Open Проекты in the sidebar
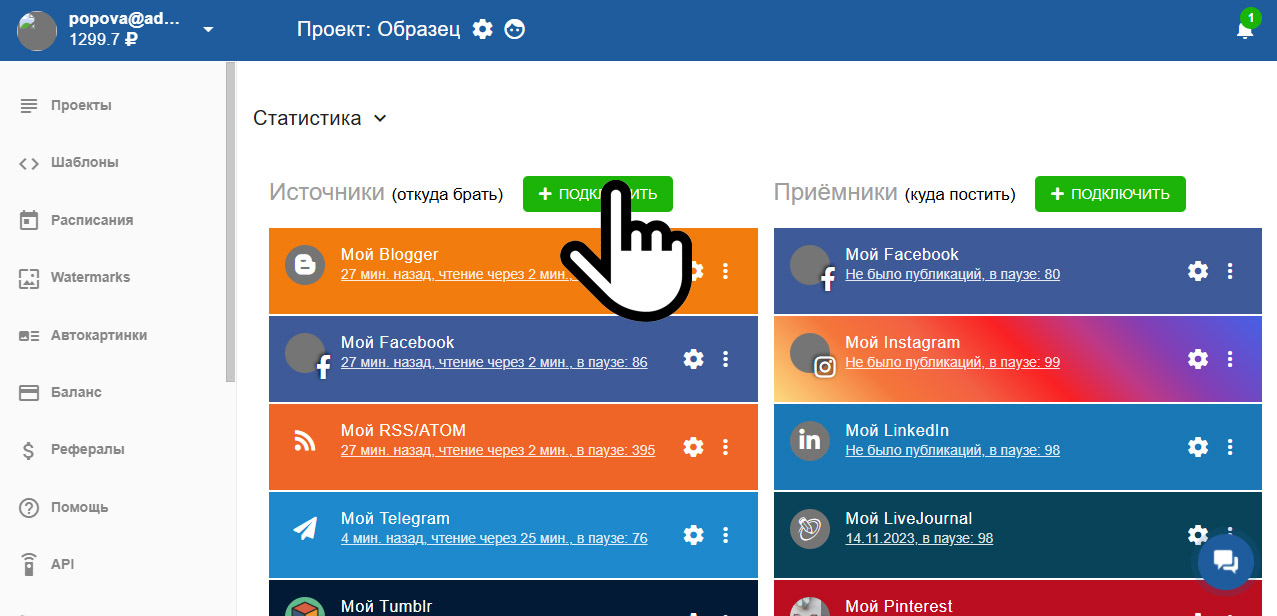The height and width of the screenshot is (616, 1277). (x=81, y=105)
